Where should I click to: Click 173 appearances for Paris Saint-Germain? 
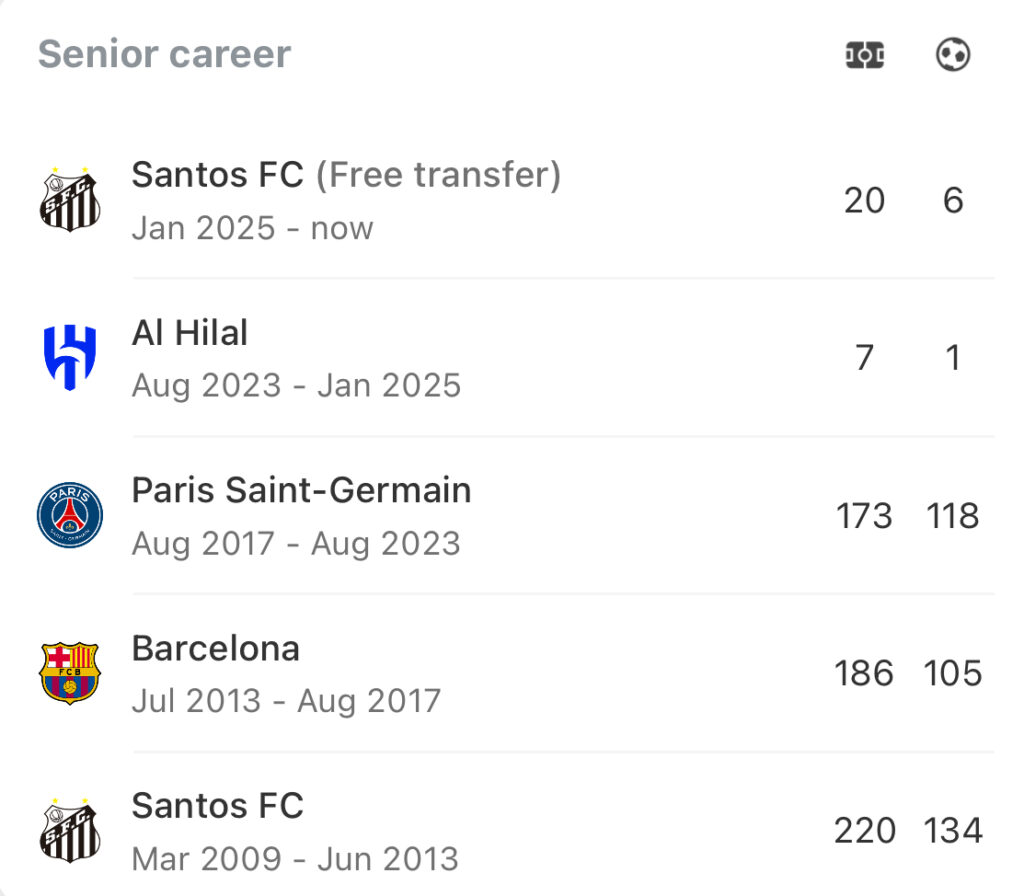(864, 516)
